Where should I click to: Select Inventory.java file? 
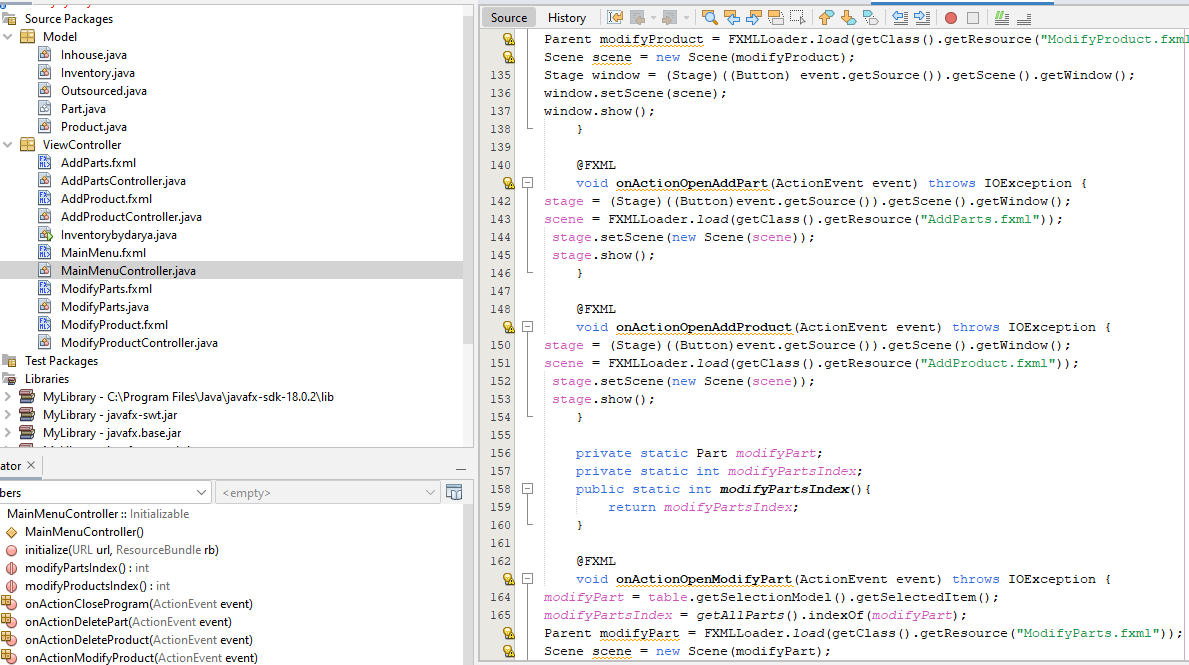pyautogui.click(x=98, y=73)
